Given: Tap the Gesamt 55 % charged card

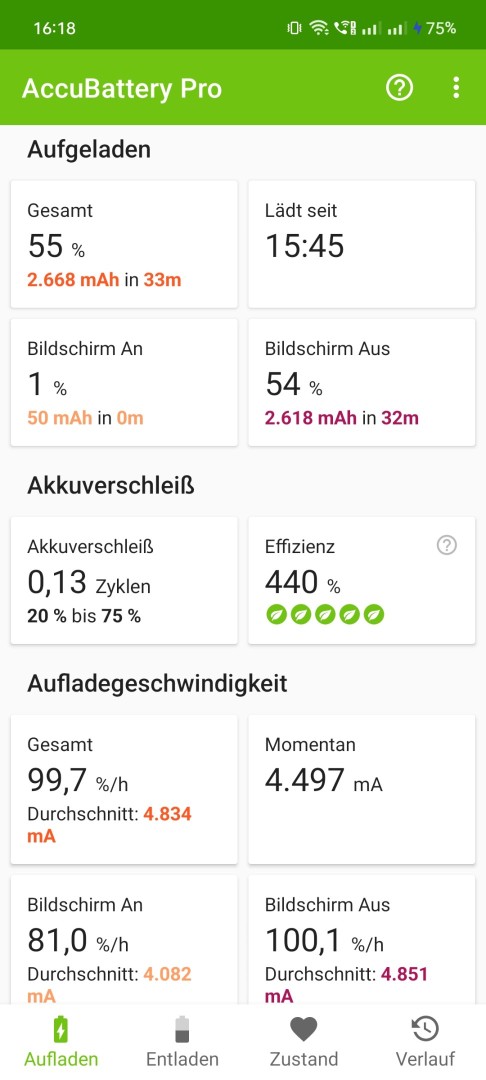Looking at the screenshot, I should click(124, 245).
